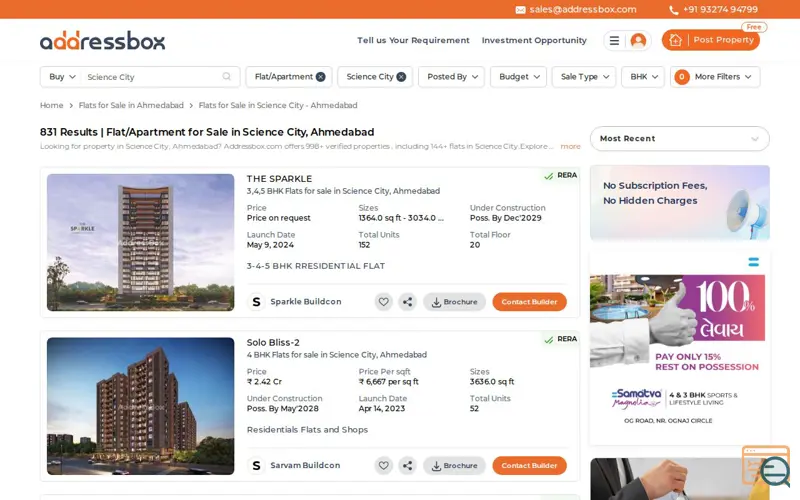
Task: Open THE SPARKLE listing title
Action: (279, 179)
